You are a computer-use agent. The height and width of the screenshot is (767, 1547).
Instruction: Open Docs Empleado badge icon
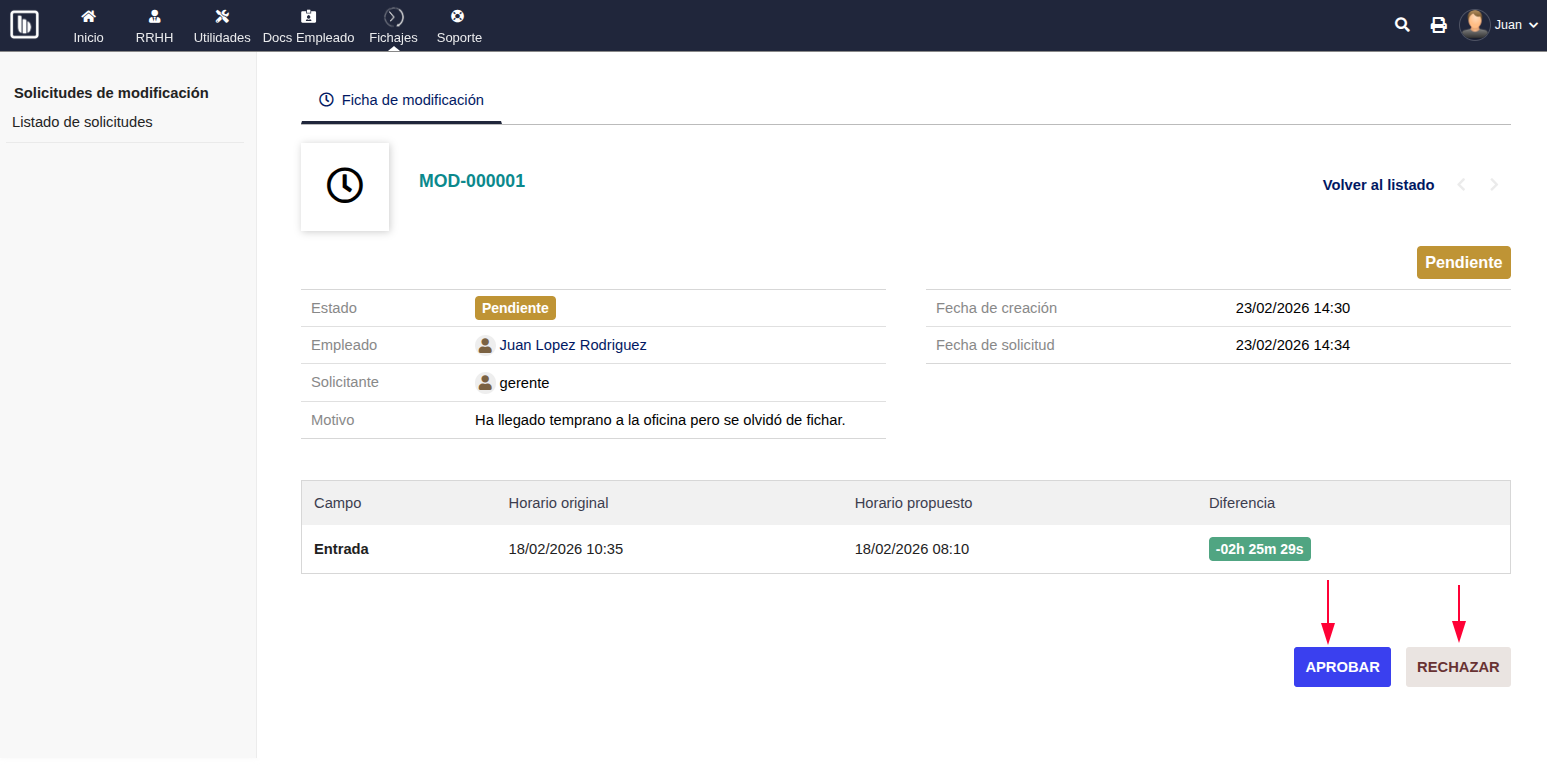(308, 17)
